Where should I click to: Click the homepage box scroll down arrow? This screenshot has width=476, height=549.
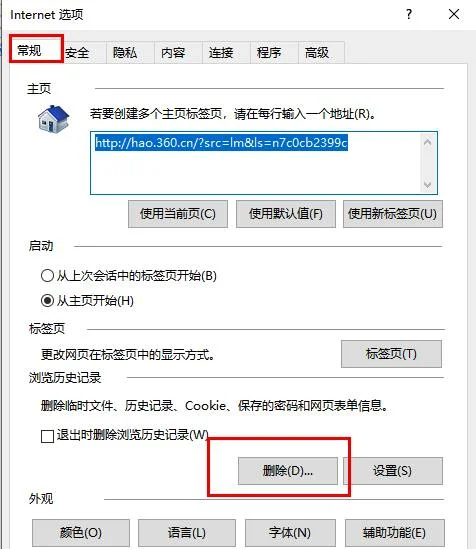[427, 184]
